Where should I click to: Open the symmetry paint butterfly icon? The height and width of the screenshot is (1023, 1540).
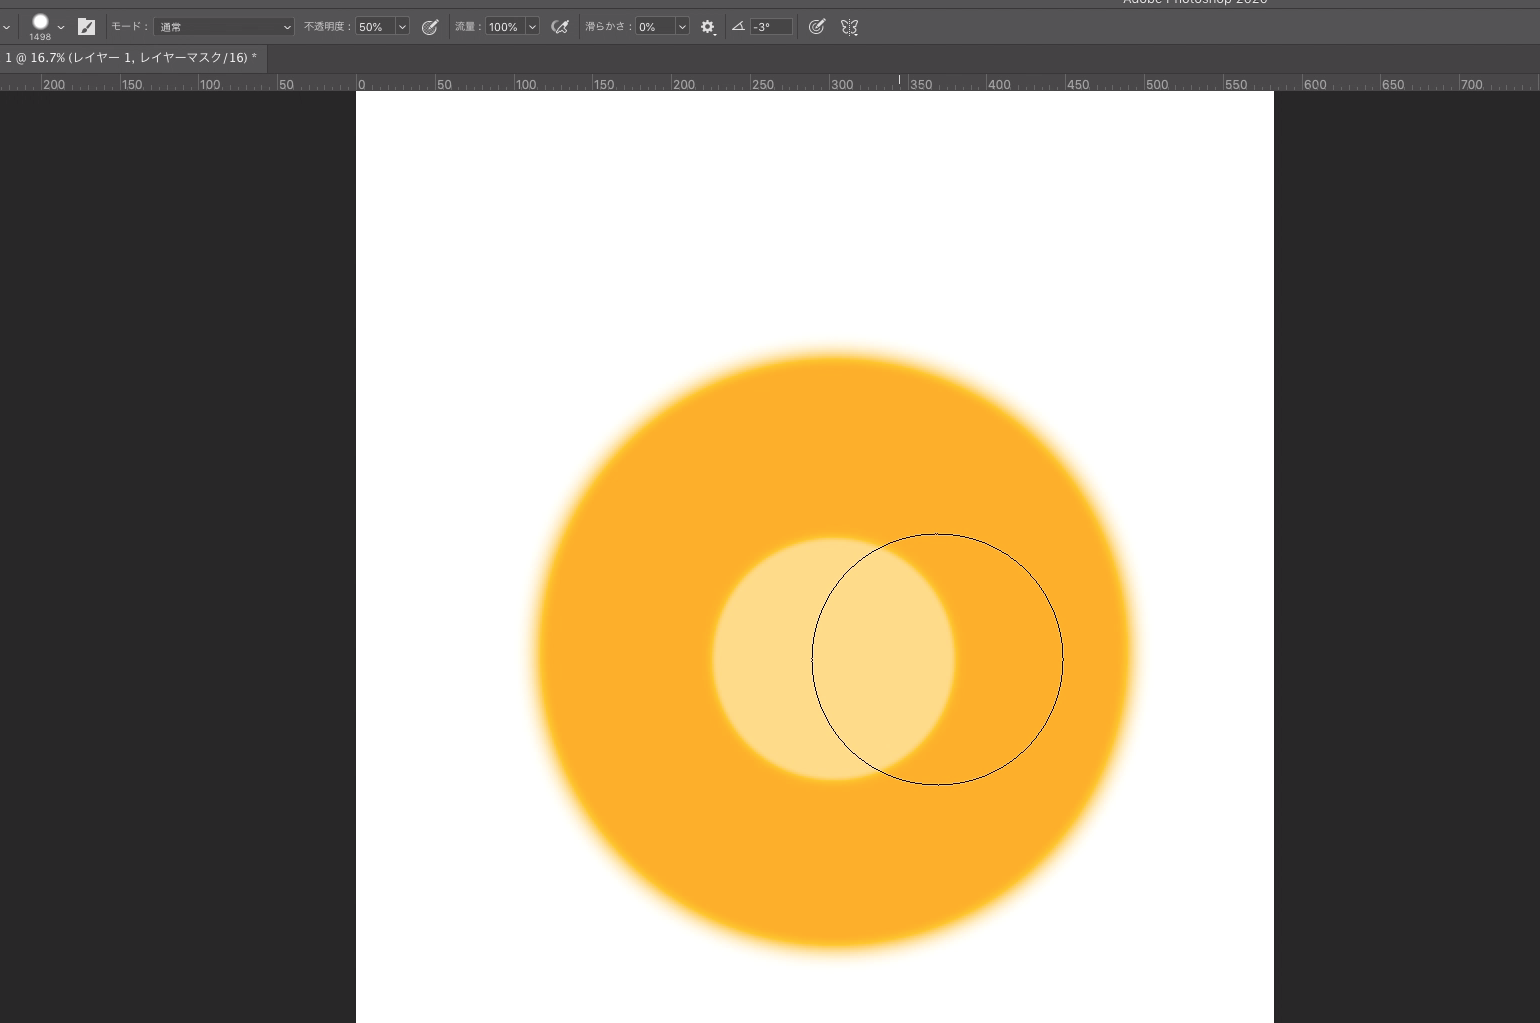(x=850, y=27)
